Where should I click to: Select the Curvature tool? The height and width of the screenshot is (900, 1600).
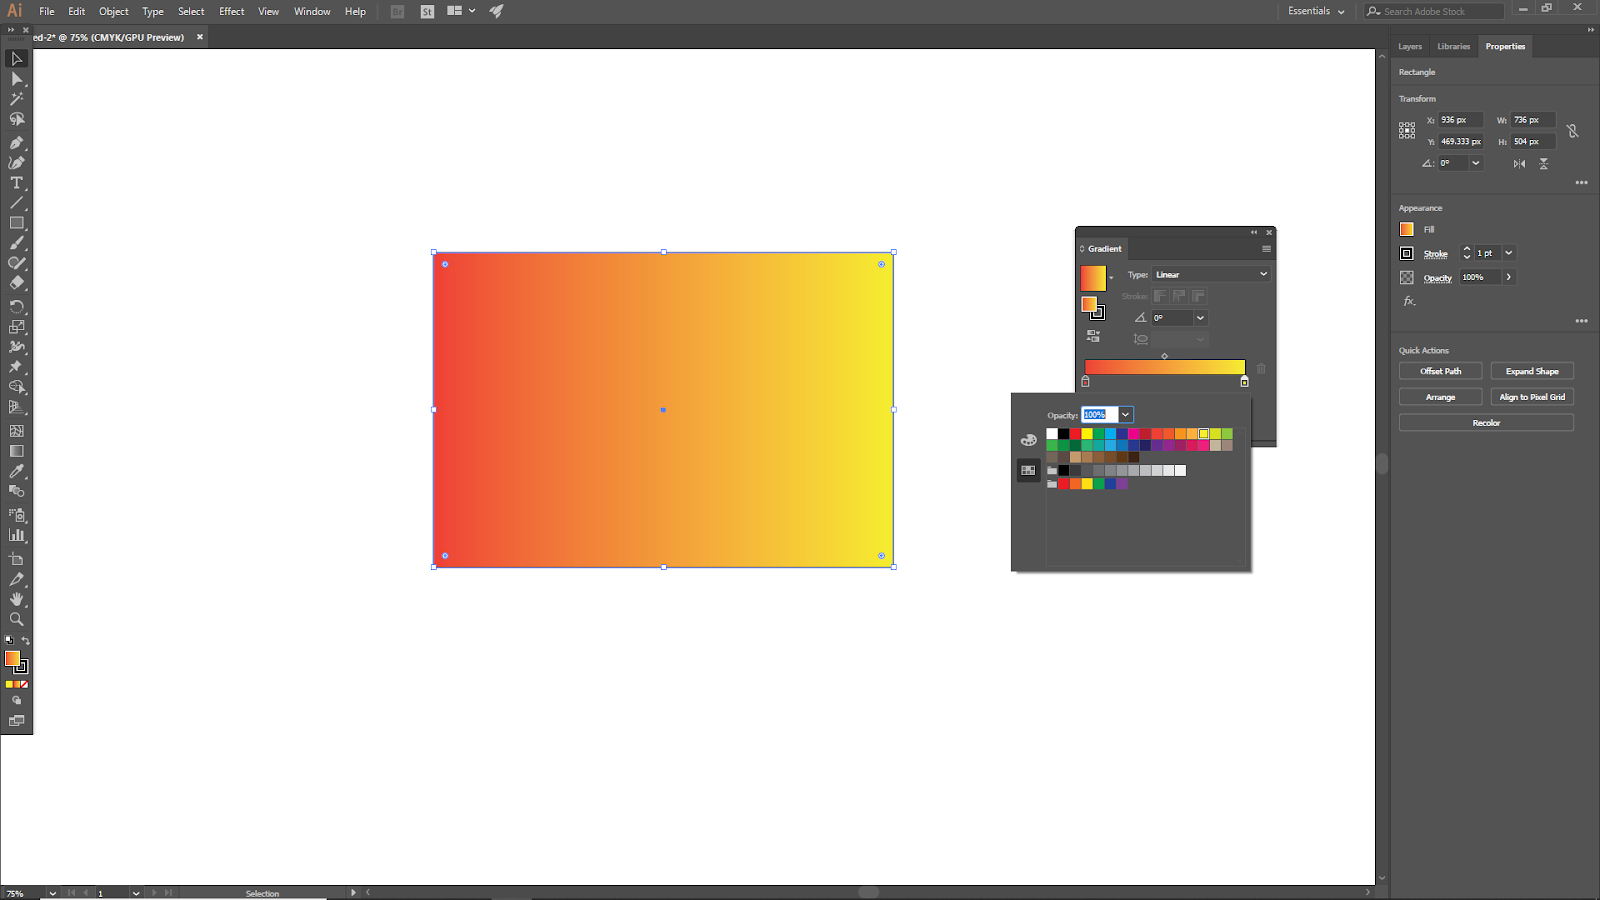(x=17, y=163)
